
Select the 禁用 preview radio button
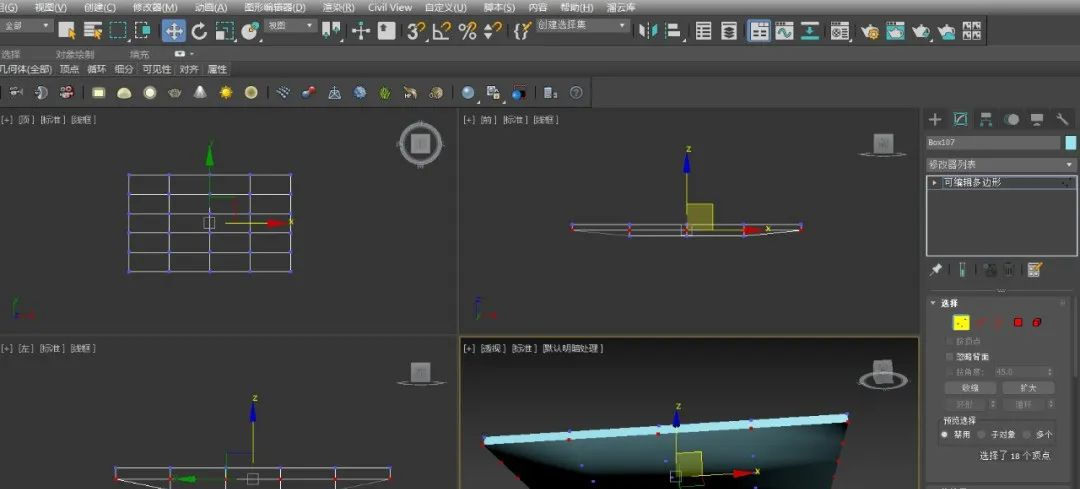point(944,435)
